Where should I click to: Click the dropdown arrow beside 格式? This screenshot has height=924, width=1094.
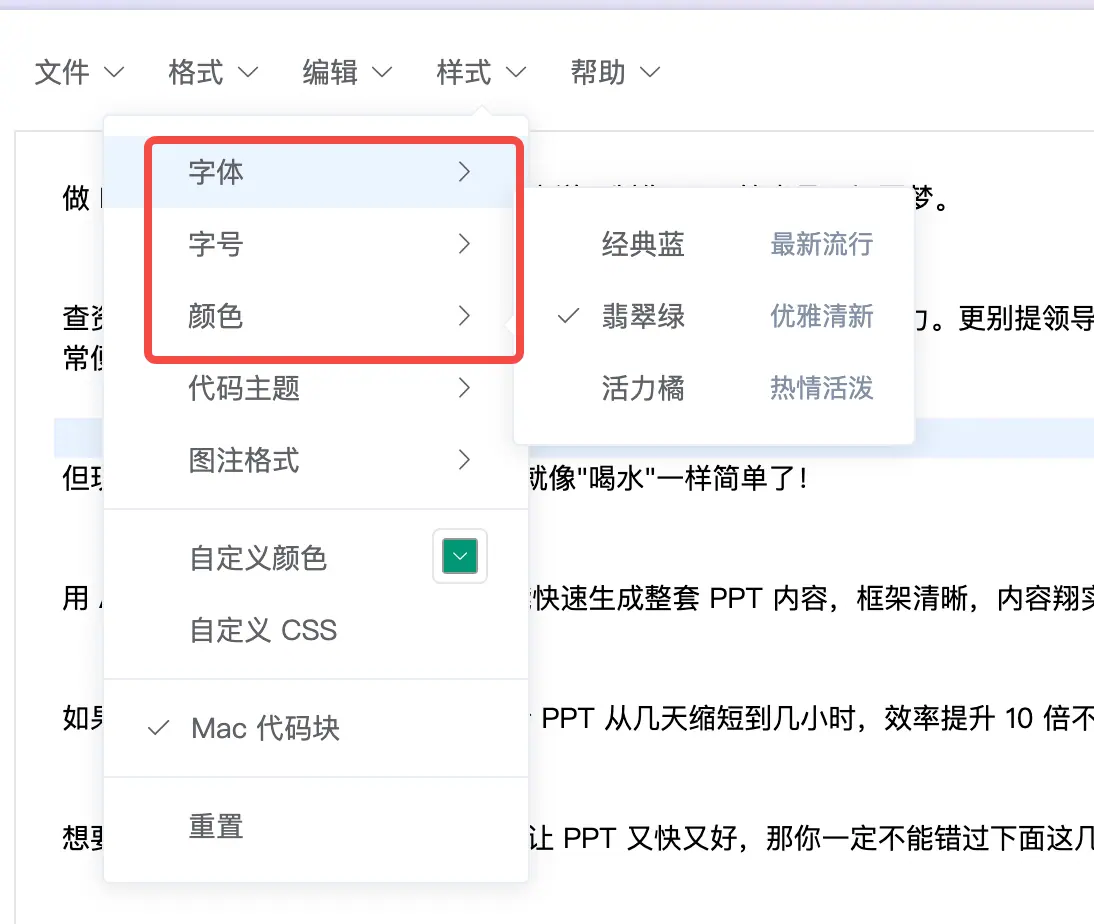click(248, 72)
